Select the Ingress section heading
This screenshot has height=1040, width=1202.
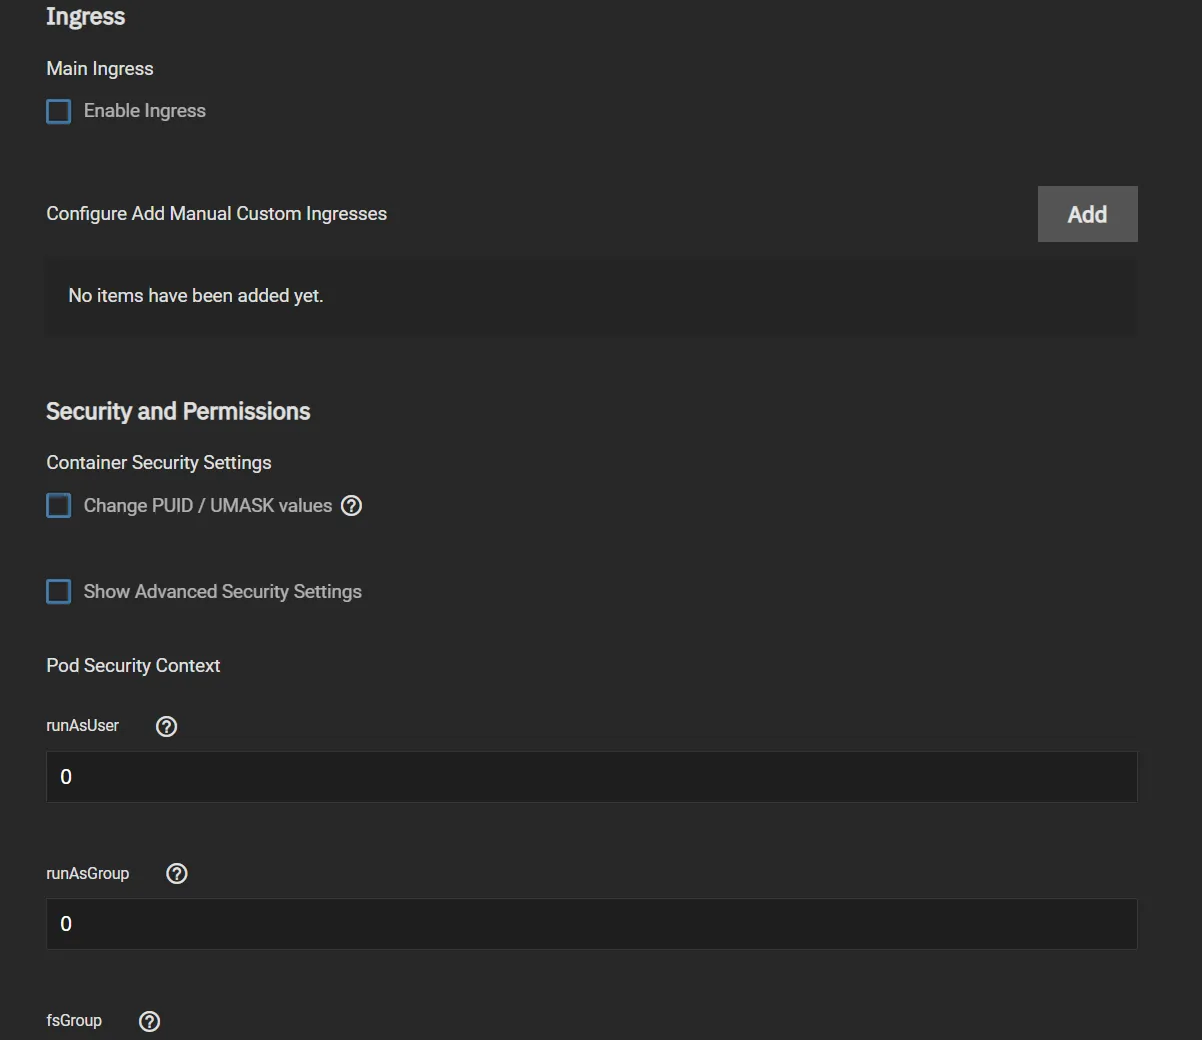pos(85,16)
